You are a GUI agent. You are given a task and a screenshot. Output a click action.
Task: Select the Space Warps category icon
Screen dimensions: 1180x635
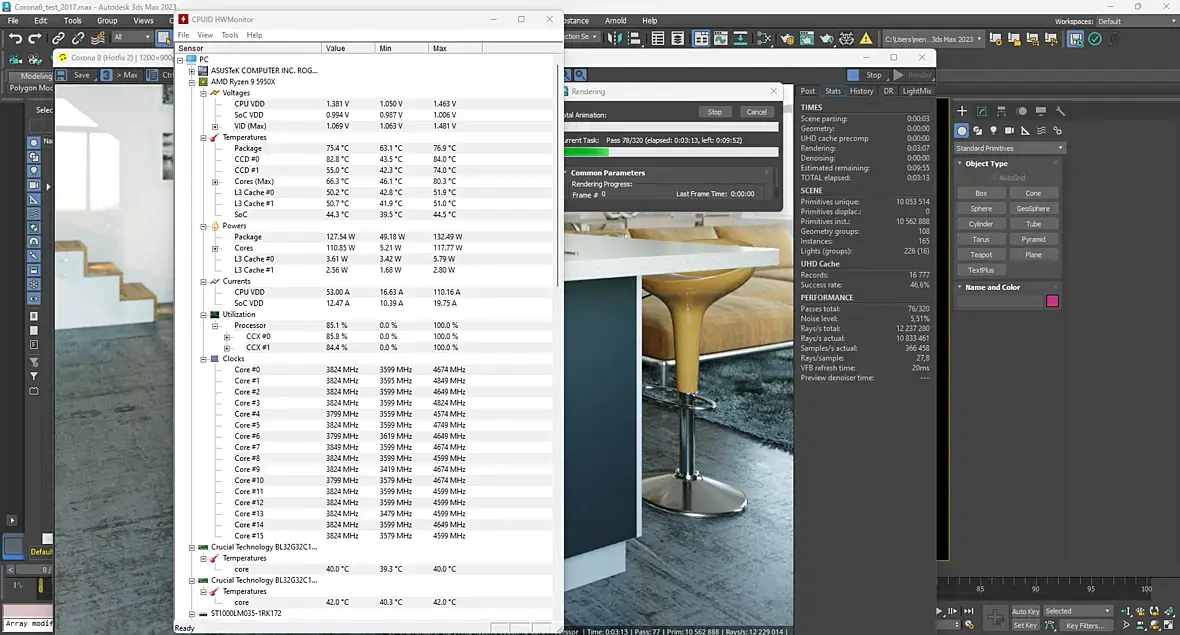tap(1042, 130)
